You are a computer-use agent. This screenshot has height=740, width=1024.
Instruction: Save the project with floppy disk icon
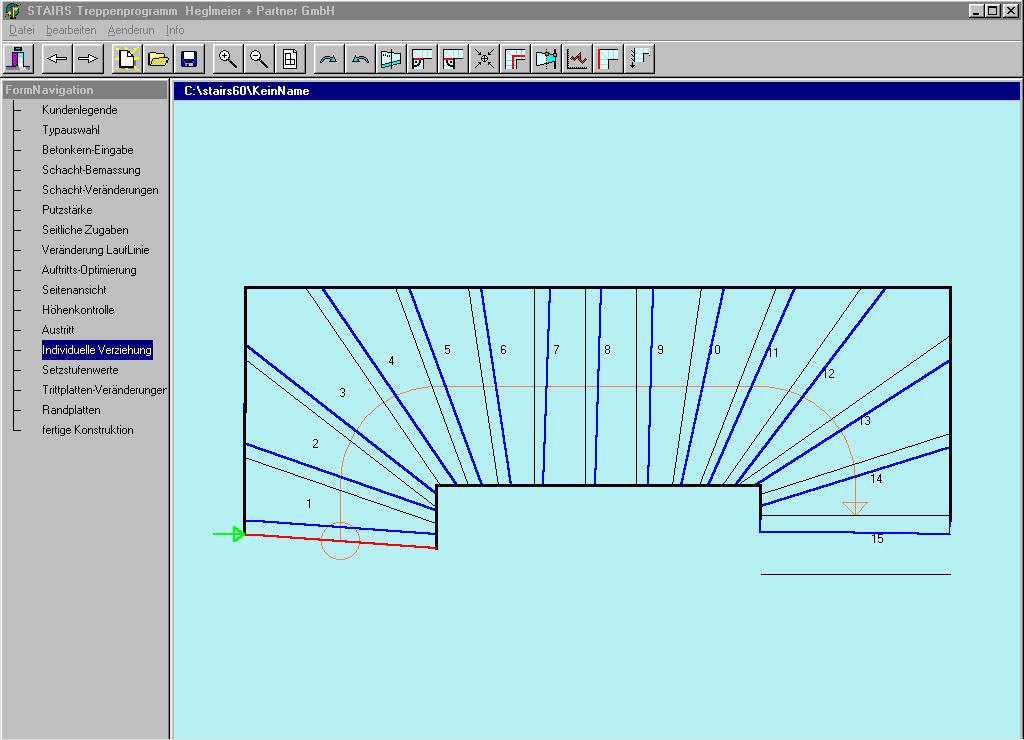[188, 59]
